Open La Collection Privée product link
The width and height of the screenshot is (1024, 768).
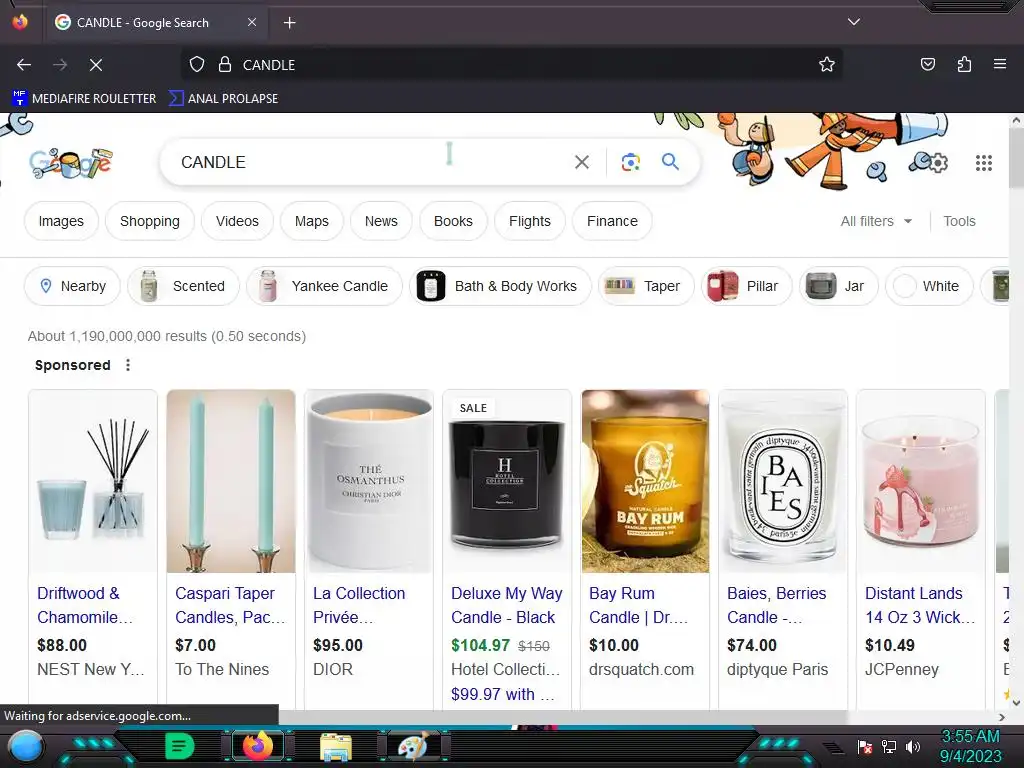pos(359,605)
